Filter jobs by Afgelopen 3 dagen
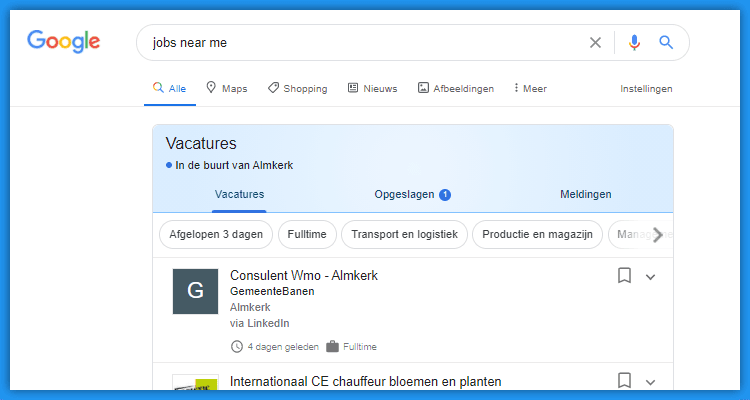This screenshot has width=750, height=400. [215, 235]
